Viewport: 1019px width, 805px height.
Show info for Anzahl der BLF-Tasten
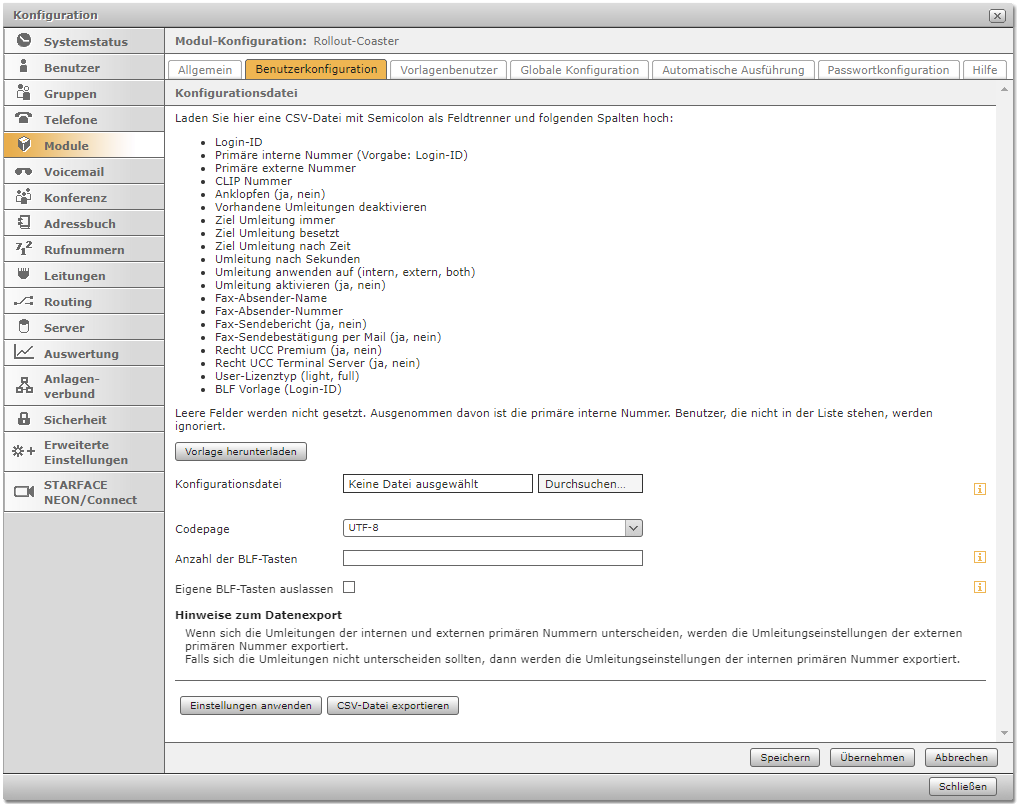click(979, 558)
